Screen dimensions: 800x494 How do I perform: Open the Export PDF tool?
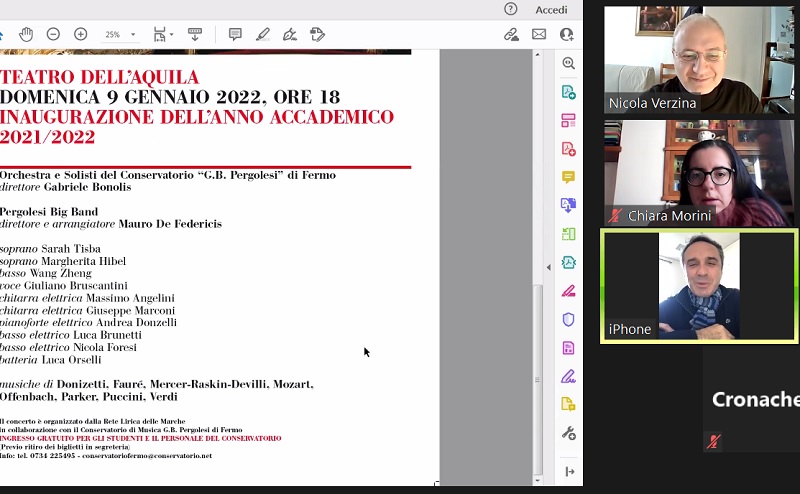tap(568, 92)
